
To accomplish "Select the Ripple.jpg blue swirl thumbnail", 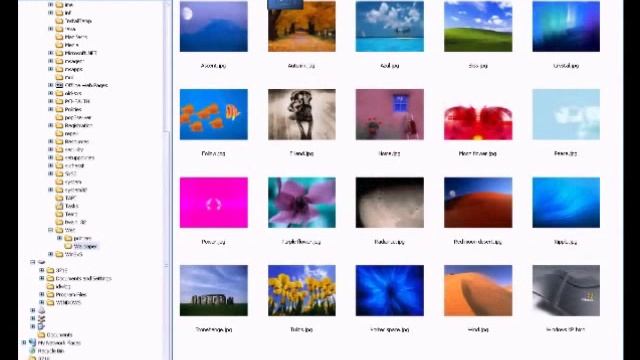I will (566, 202).
